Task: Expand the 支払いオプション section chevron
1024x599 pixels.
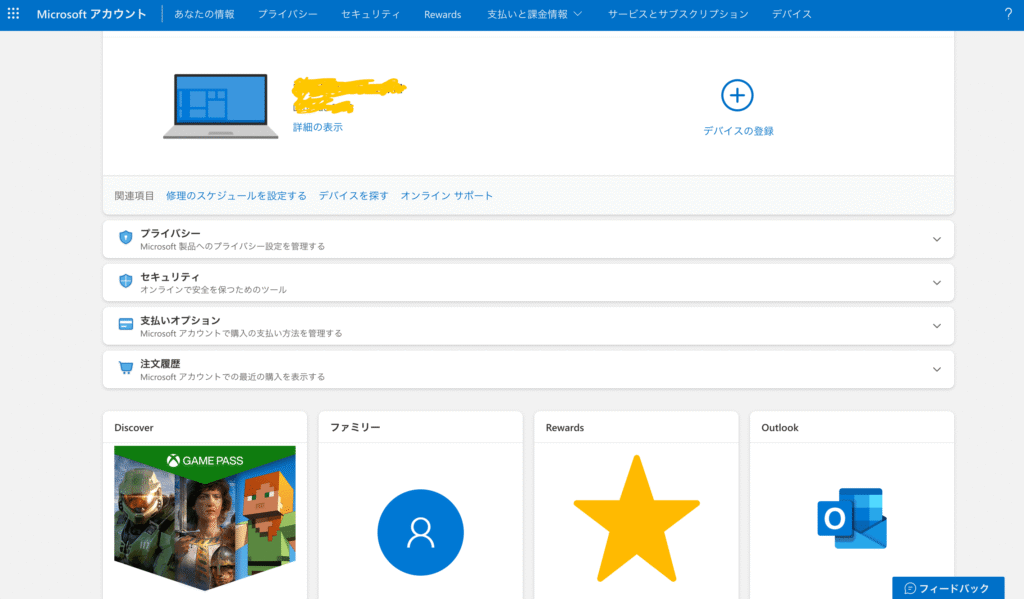Action: [x=936, y=326]
